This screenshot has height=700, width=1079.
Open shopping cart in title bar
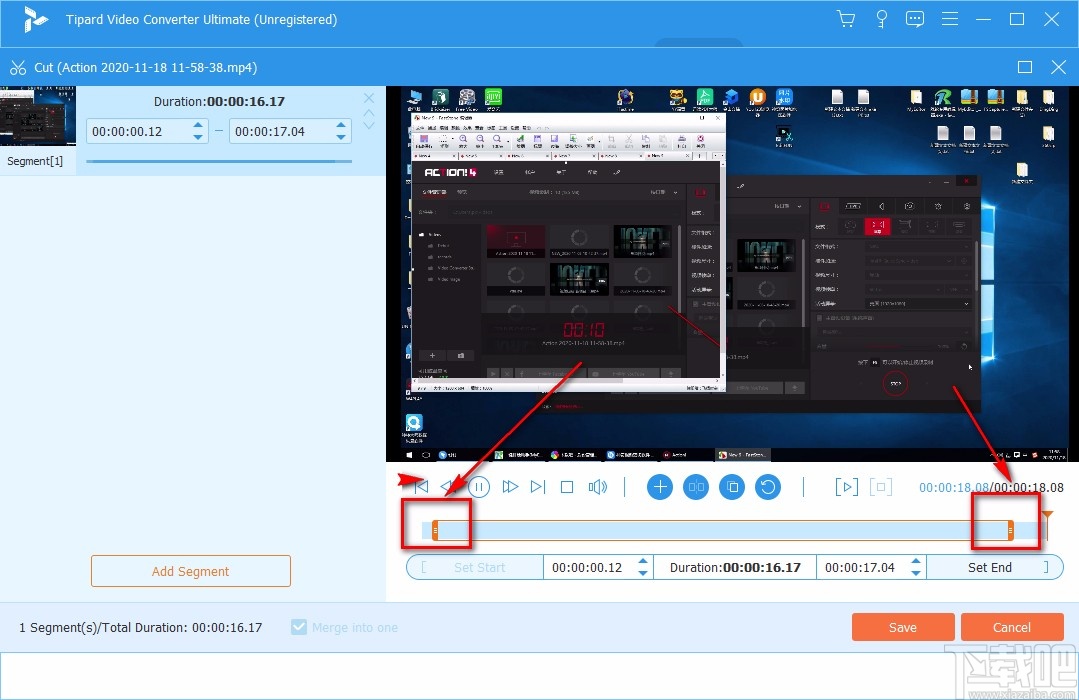click(x=846, y=19)
